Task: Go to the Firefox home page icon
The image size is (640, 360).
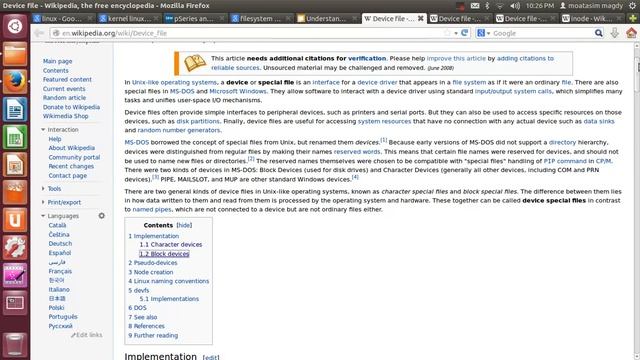Action: [x=631, y=33]
